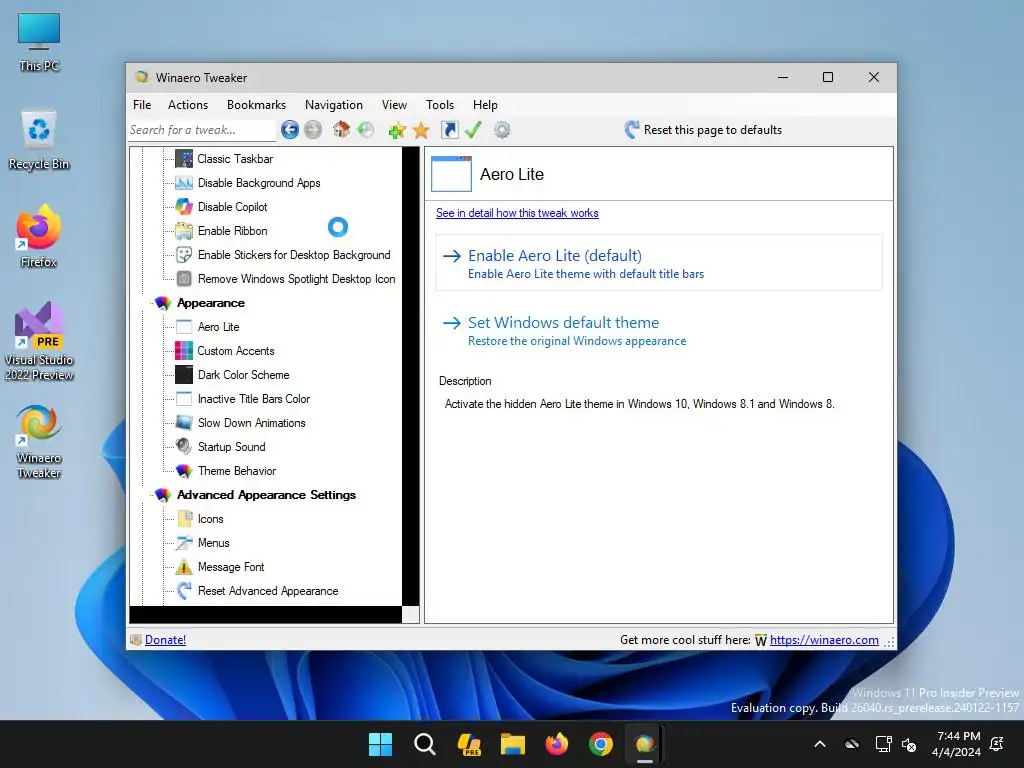Click the tree panel vertical scrollbar
This screenshot has width=1024, height=768.
point(411,376)
